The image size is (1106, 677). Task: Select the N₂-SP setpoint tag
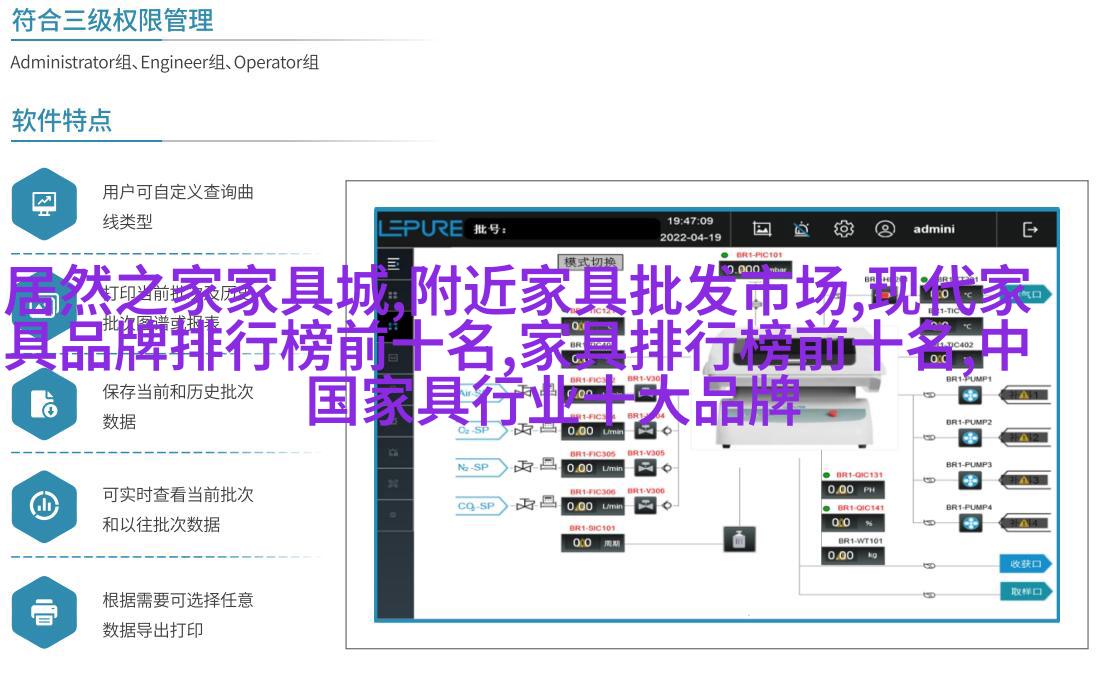pyautogui.click(x=479, y=467)
